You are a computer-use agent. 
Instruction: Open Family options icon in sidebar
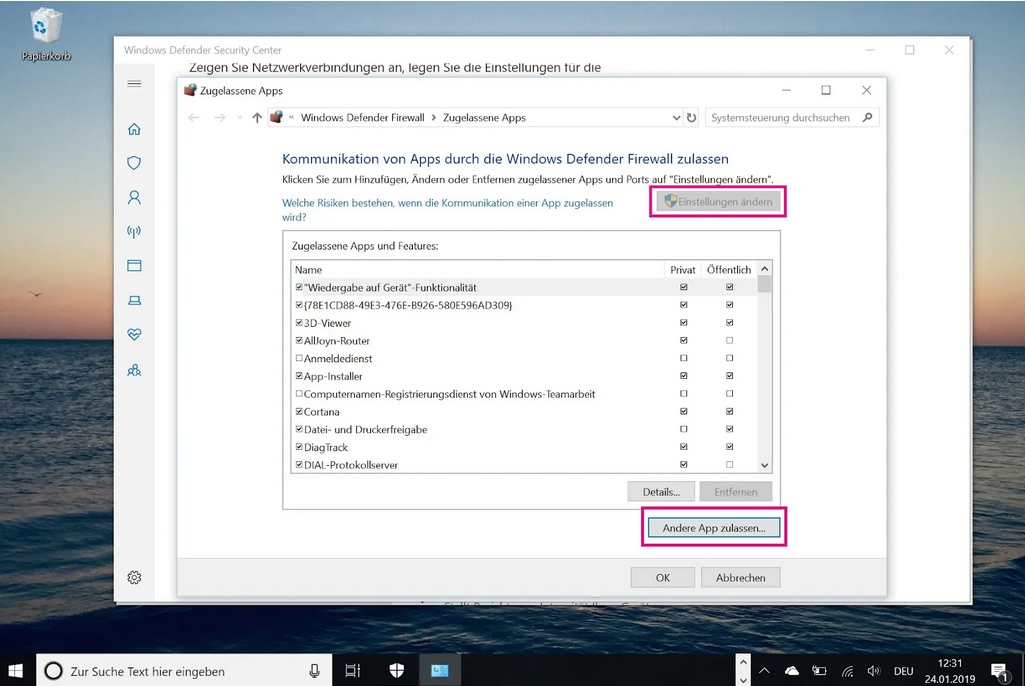coord(134,370)
